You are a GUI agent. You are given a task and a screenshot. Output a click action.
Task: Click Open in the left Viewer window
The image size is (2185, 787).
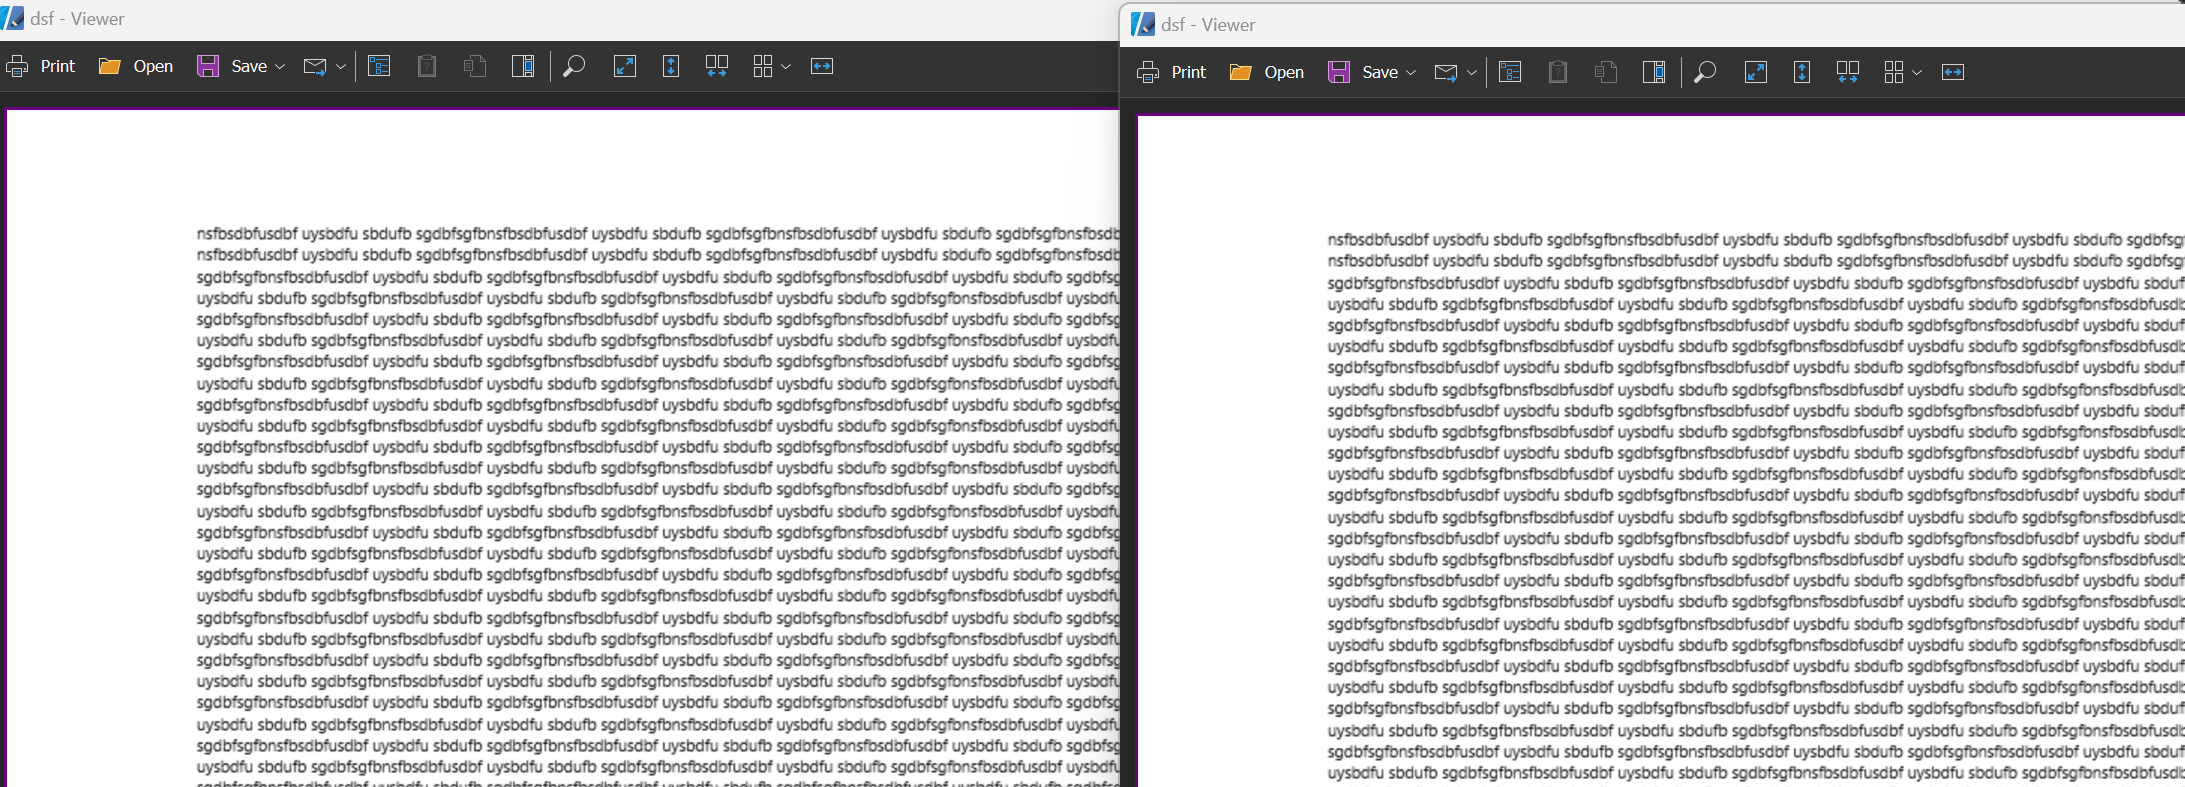[136, 66]
